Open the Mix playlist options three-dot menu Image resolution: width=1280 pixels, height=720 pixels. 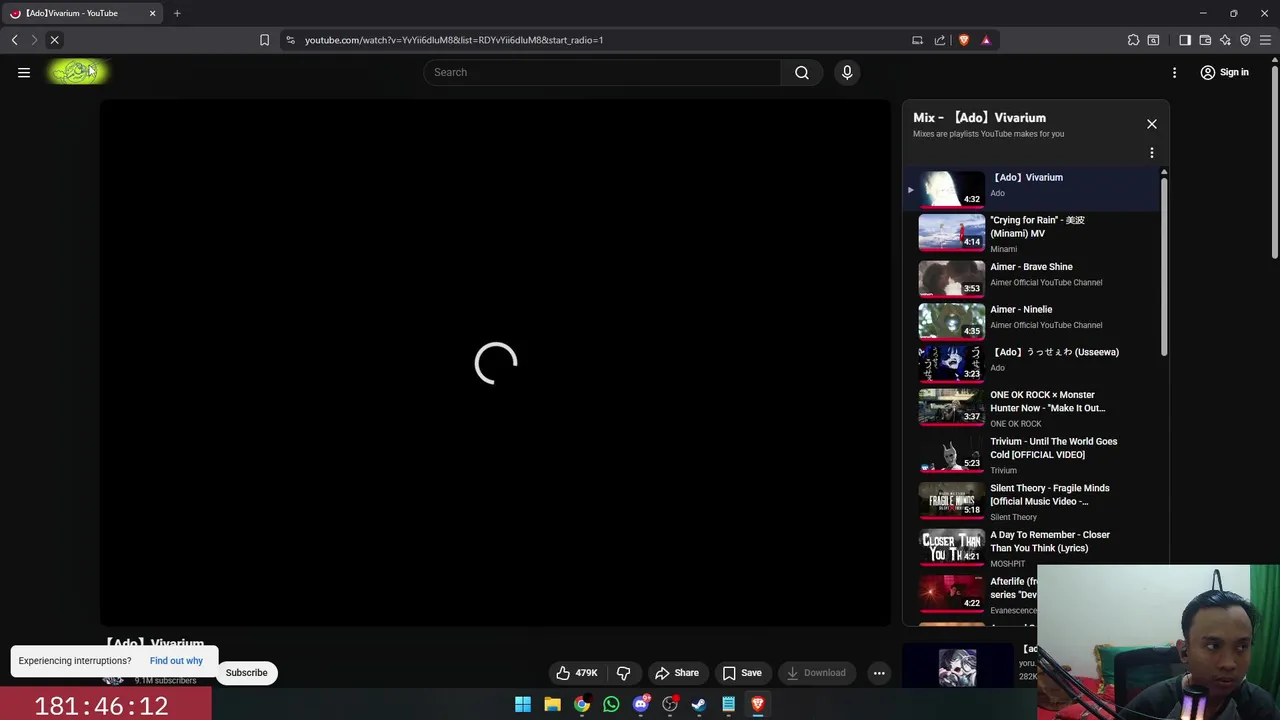(x=1152, y=153)
